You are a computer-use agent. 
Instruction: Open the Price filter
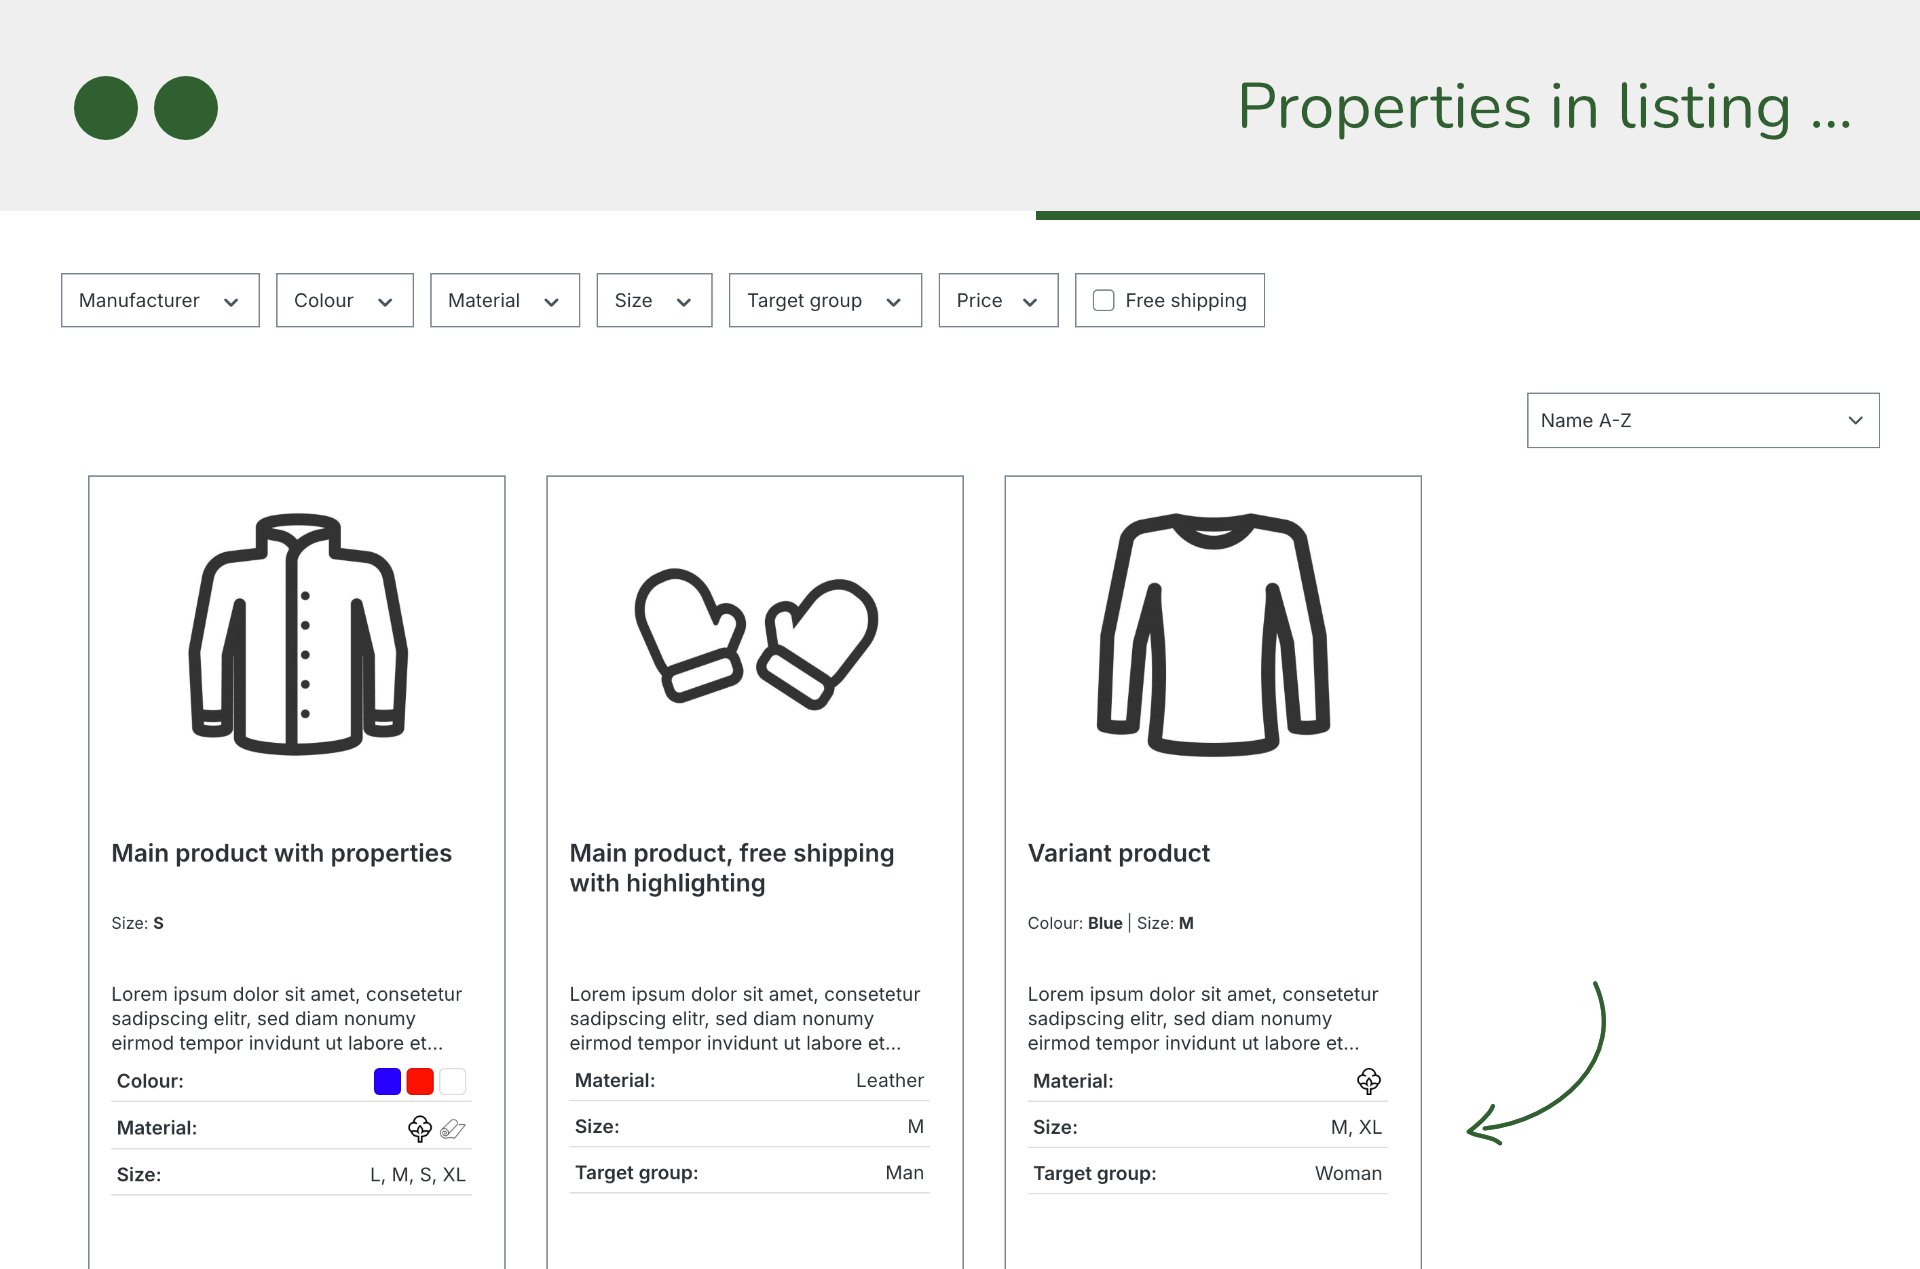997,300
